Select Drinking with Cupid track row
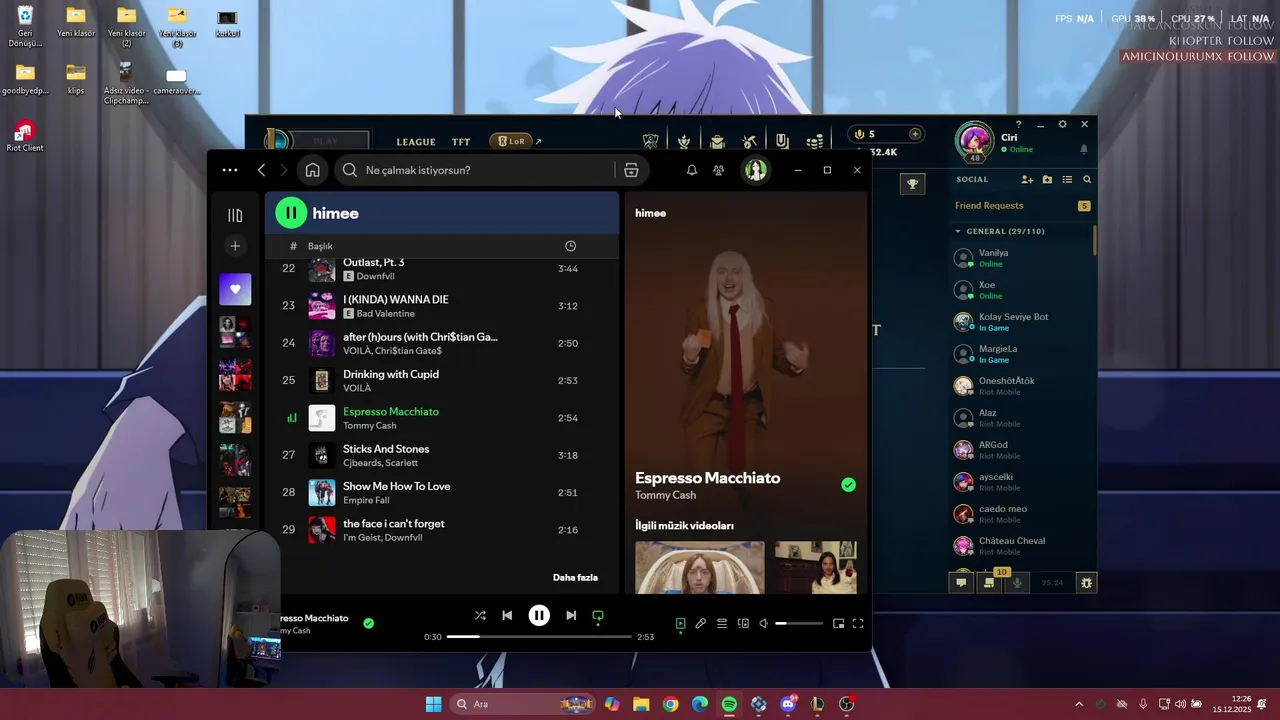This screenshot has width=1280, height=720. (442, 381)
